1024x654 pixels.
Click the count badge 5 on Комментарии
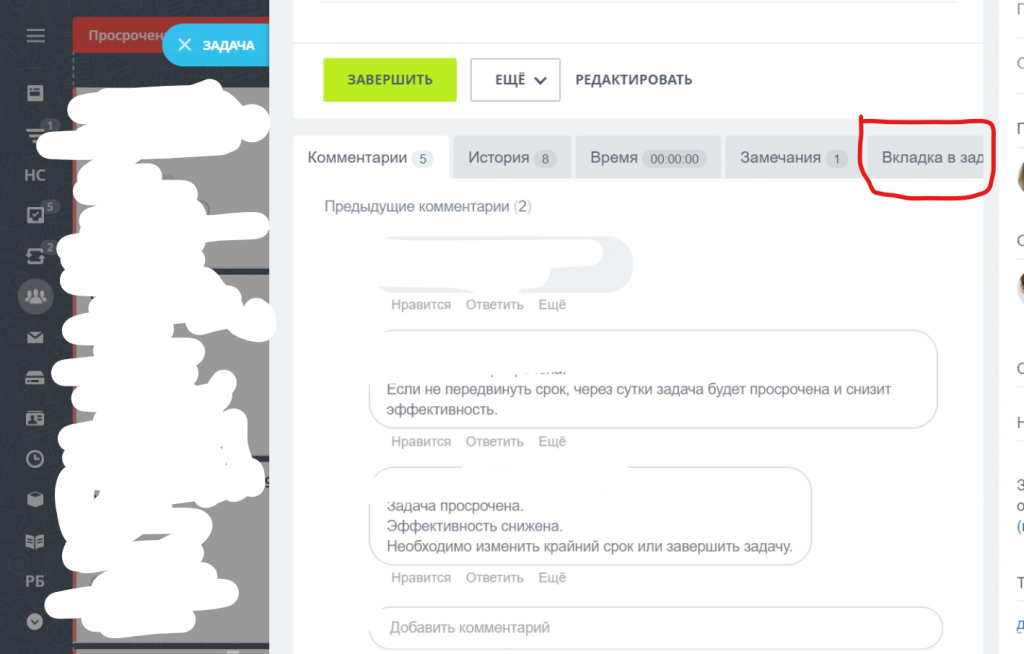[x=423, y=159]
